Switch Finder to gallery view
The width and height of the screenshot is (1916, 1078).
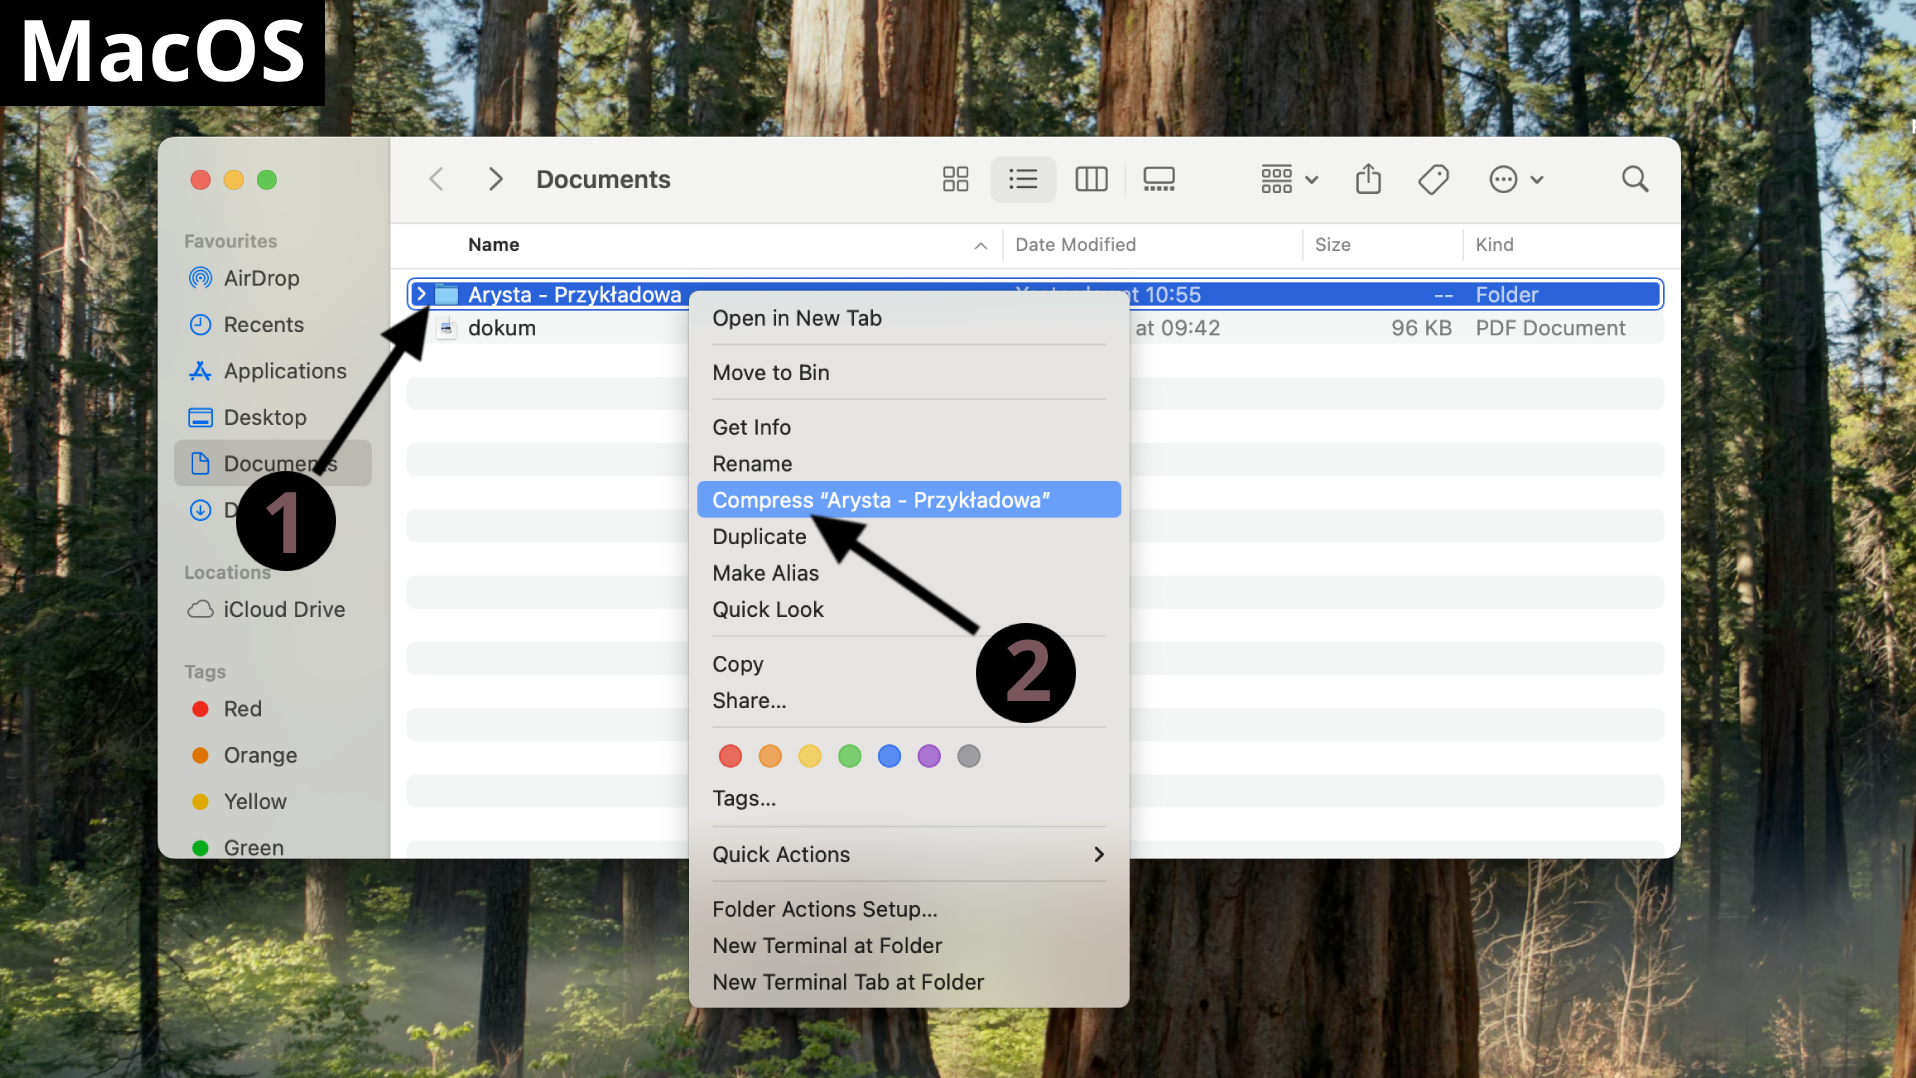point(1159,179)
